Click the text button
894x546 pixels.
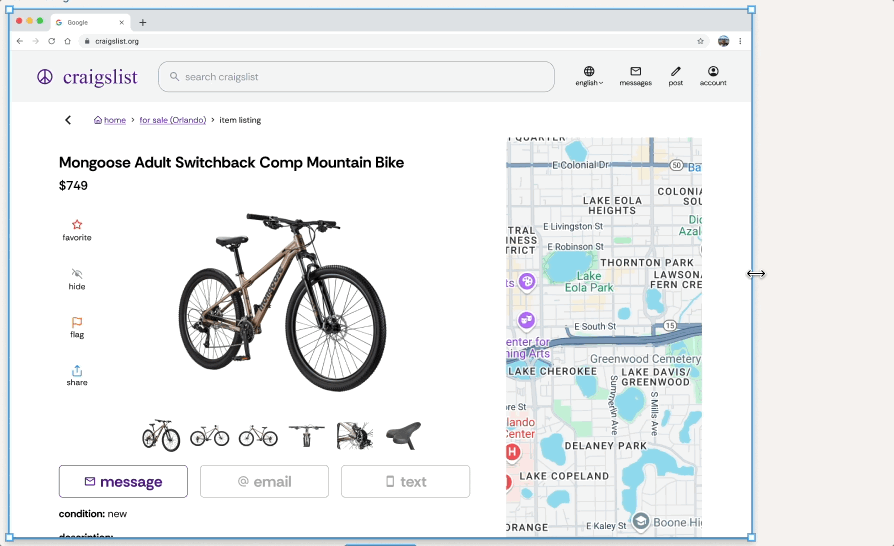coord(405,482)
